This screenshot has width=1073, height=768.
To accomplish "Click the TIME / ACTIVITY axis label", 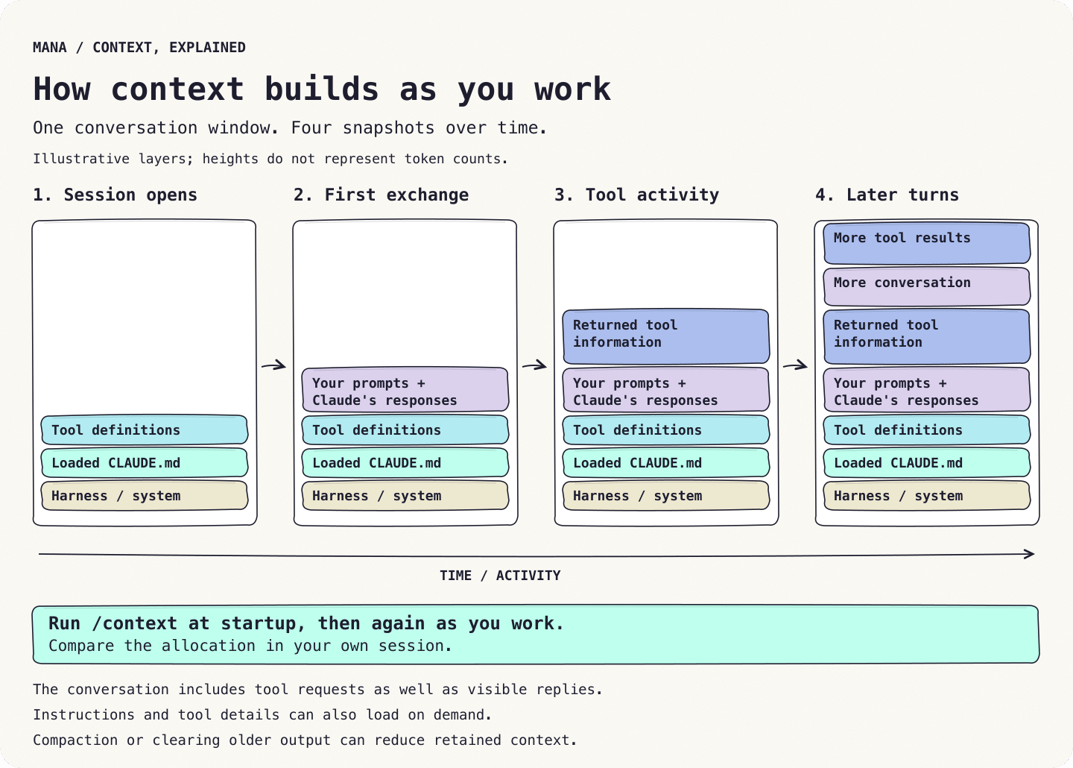I will click(500, 576).
